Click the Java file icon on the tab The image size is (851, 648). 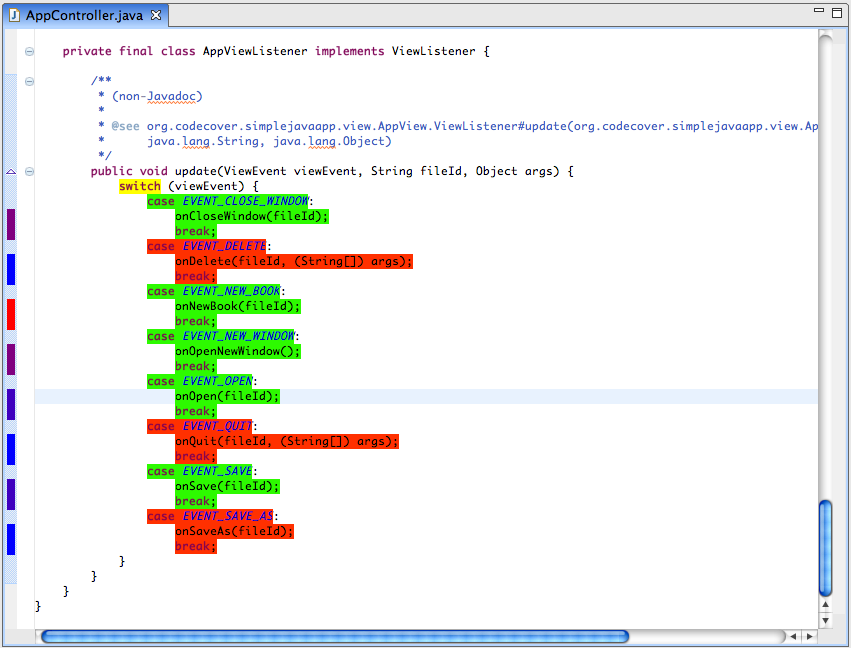click(x=15, y=15)
